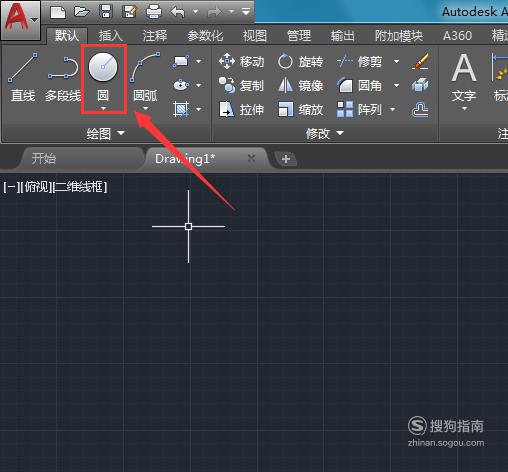
Task: Open the Array (阵列) dropdown arrow
Action: point(393,109)
